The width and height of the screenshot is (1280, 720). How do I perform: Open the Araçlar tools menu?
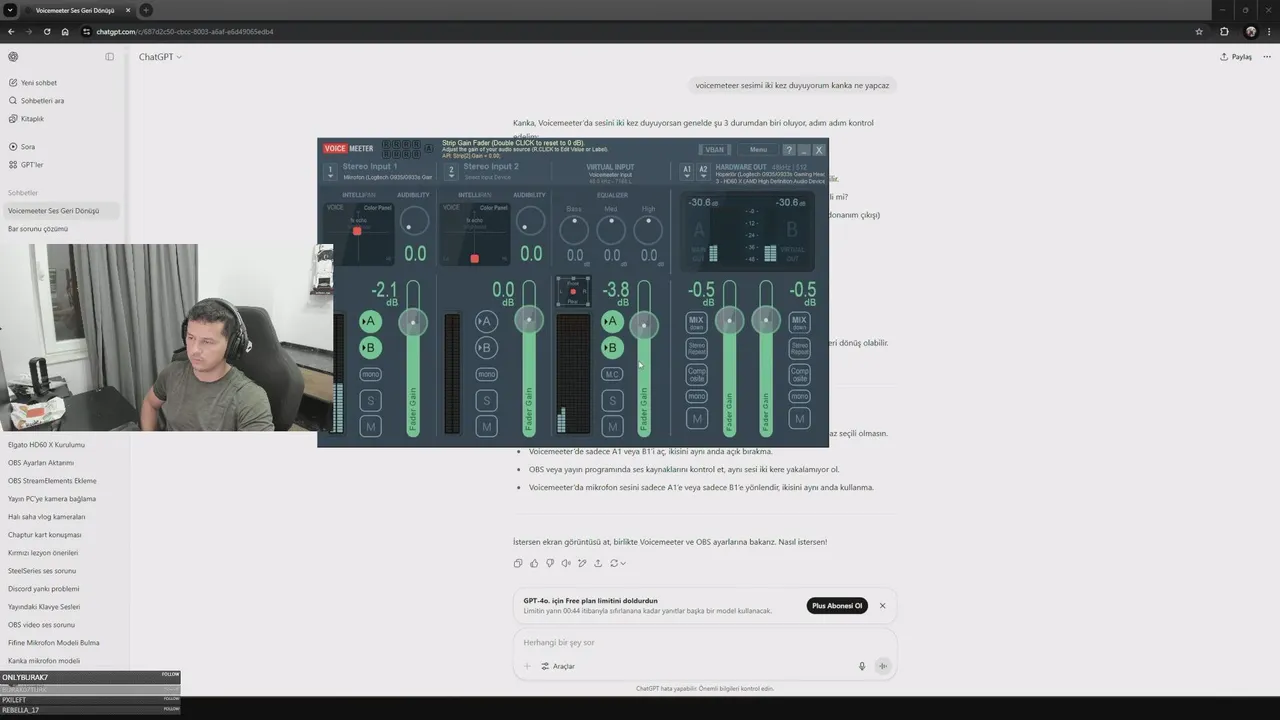(x=557, y=666)
